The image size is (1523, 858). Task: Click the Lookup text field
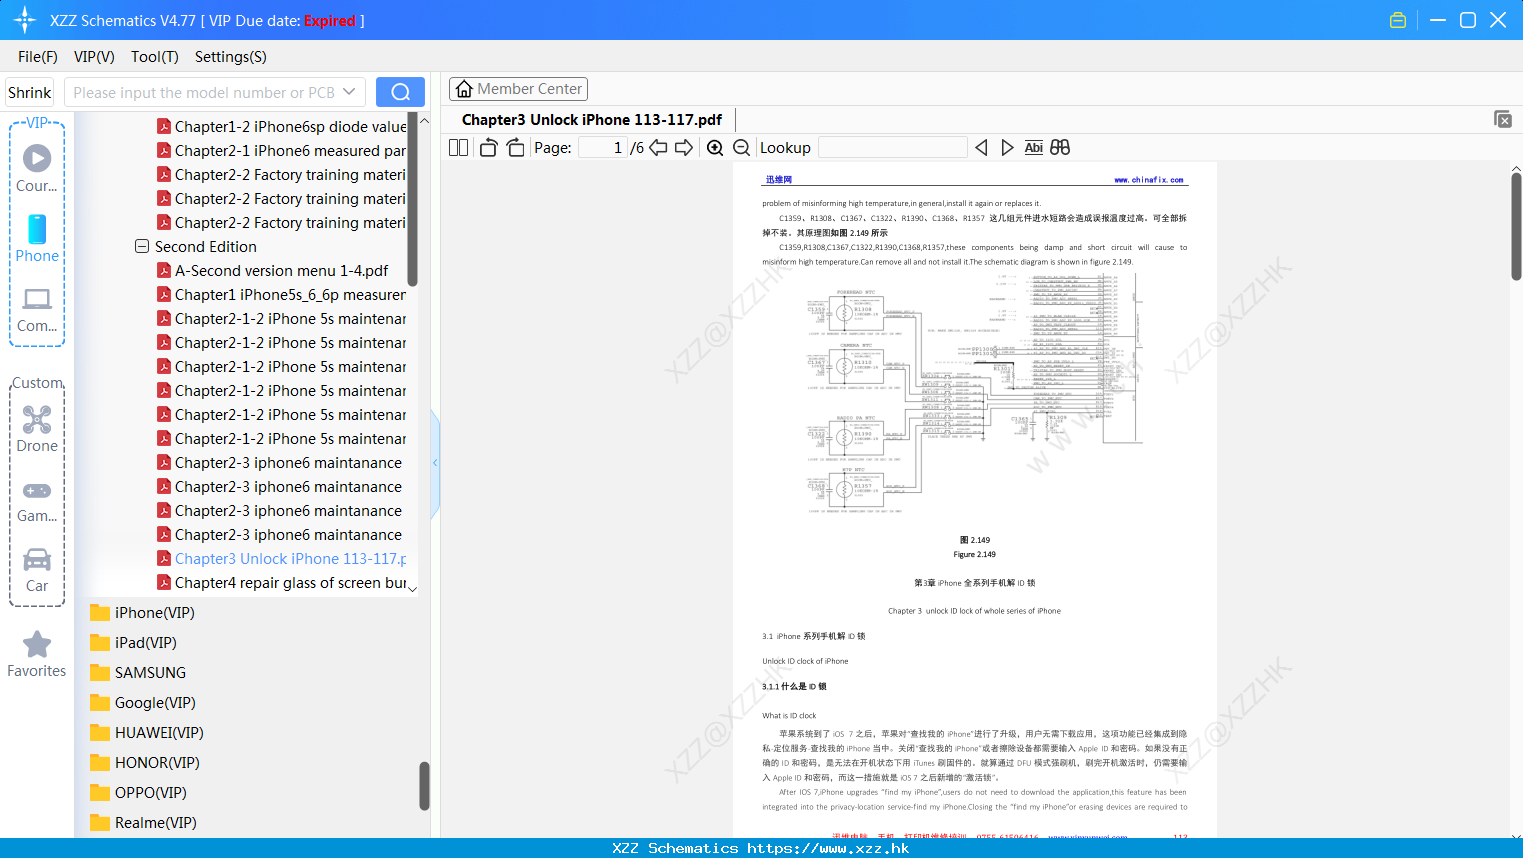[x=893, y=148]
